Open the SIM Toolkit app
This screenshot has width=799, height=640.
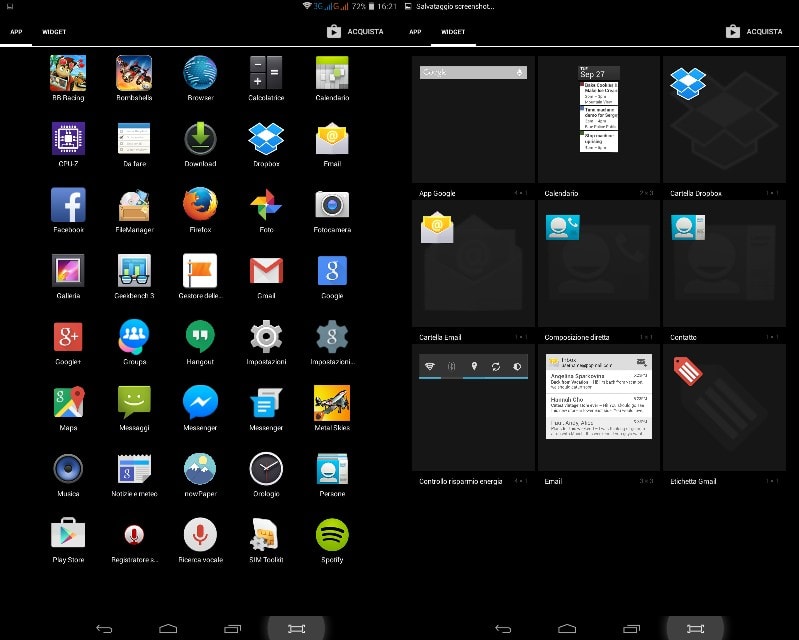pyautogui.click(x=266, y=534)
